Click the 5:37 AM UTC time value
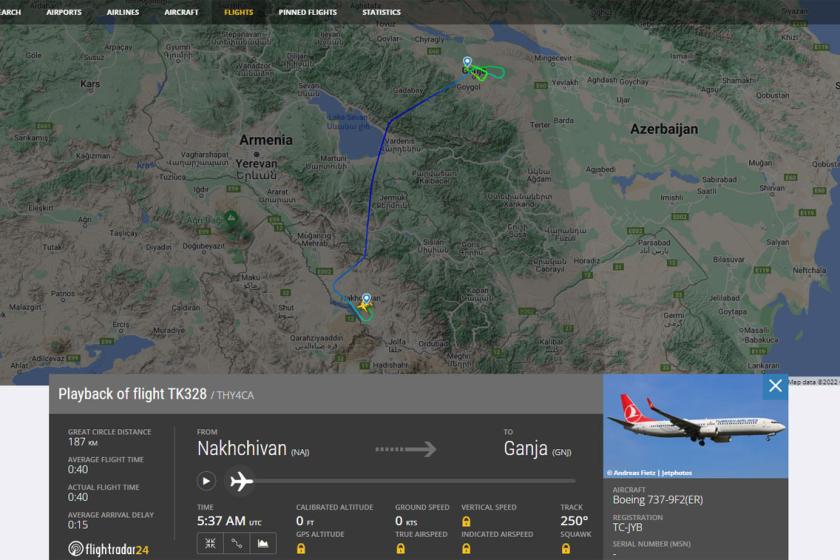840x560 pixels. (x=229, y=521)
